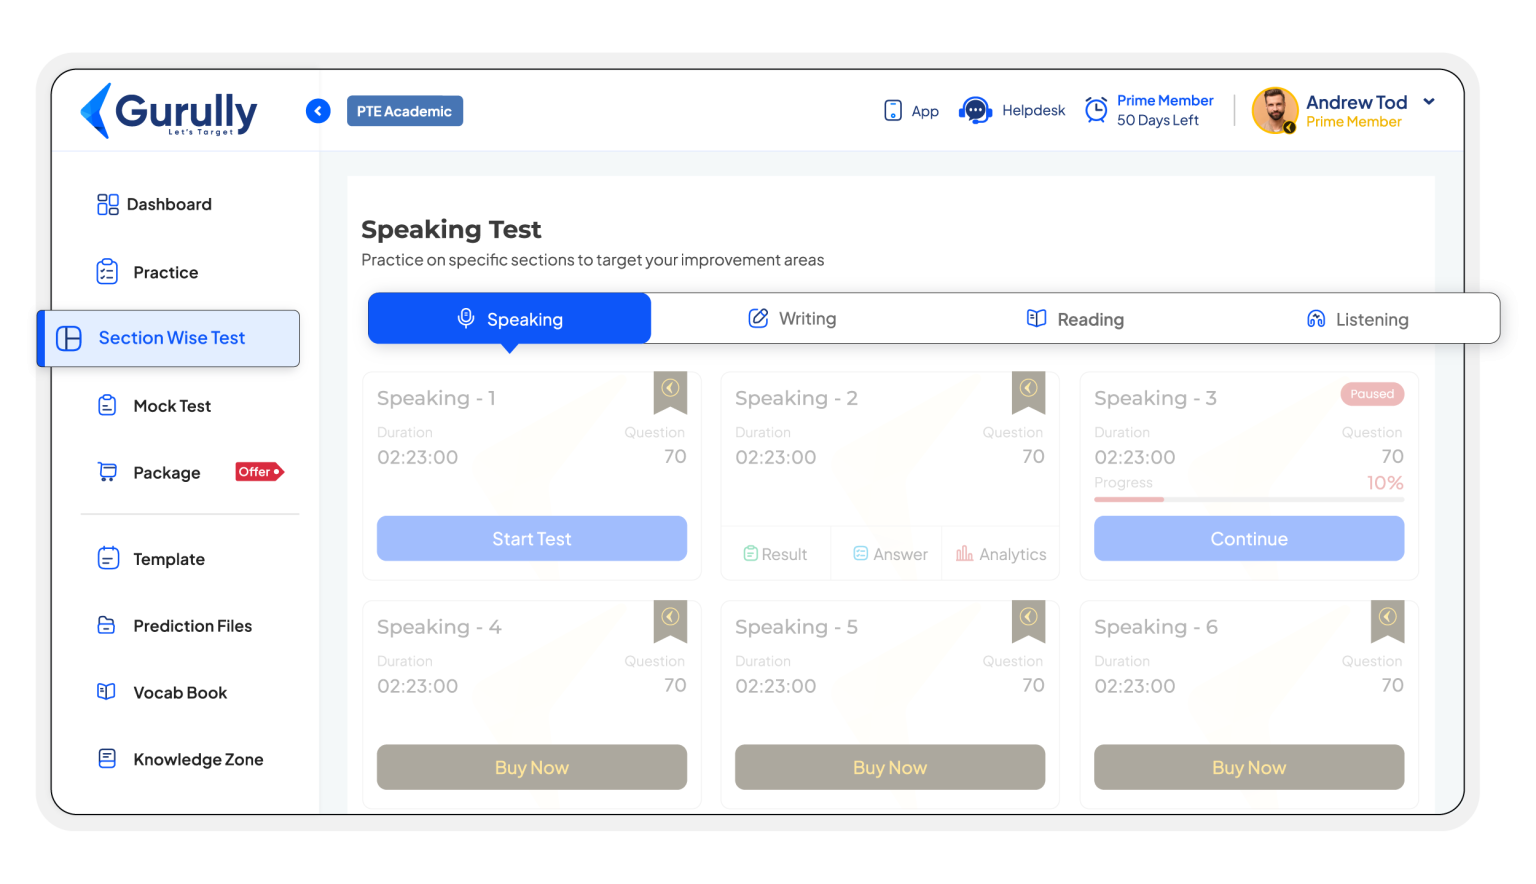The height and width of the screenshot is (884, 1536).
Task: Switch to the Writing tab
Action: click(792, 318)
